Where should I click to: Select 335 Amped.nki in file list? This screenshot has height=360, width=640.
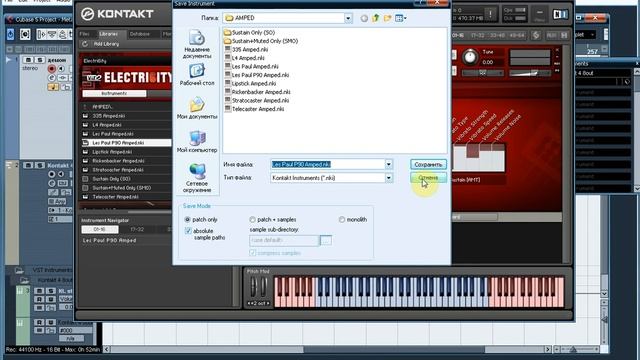click(x=247, y=49)
